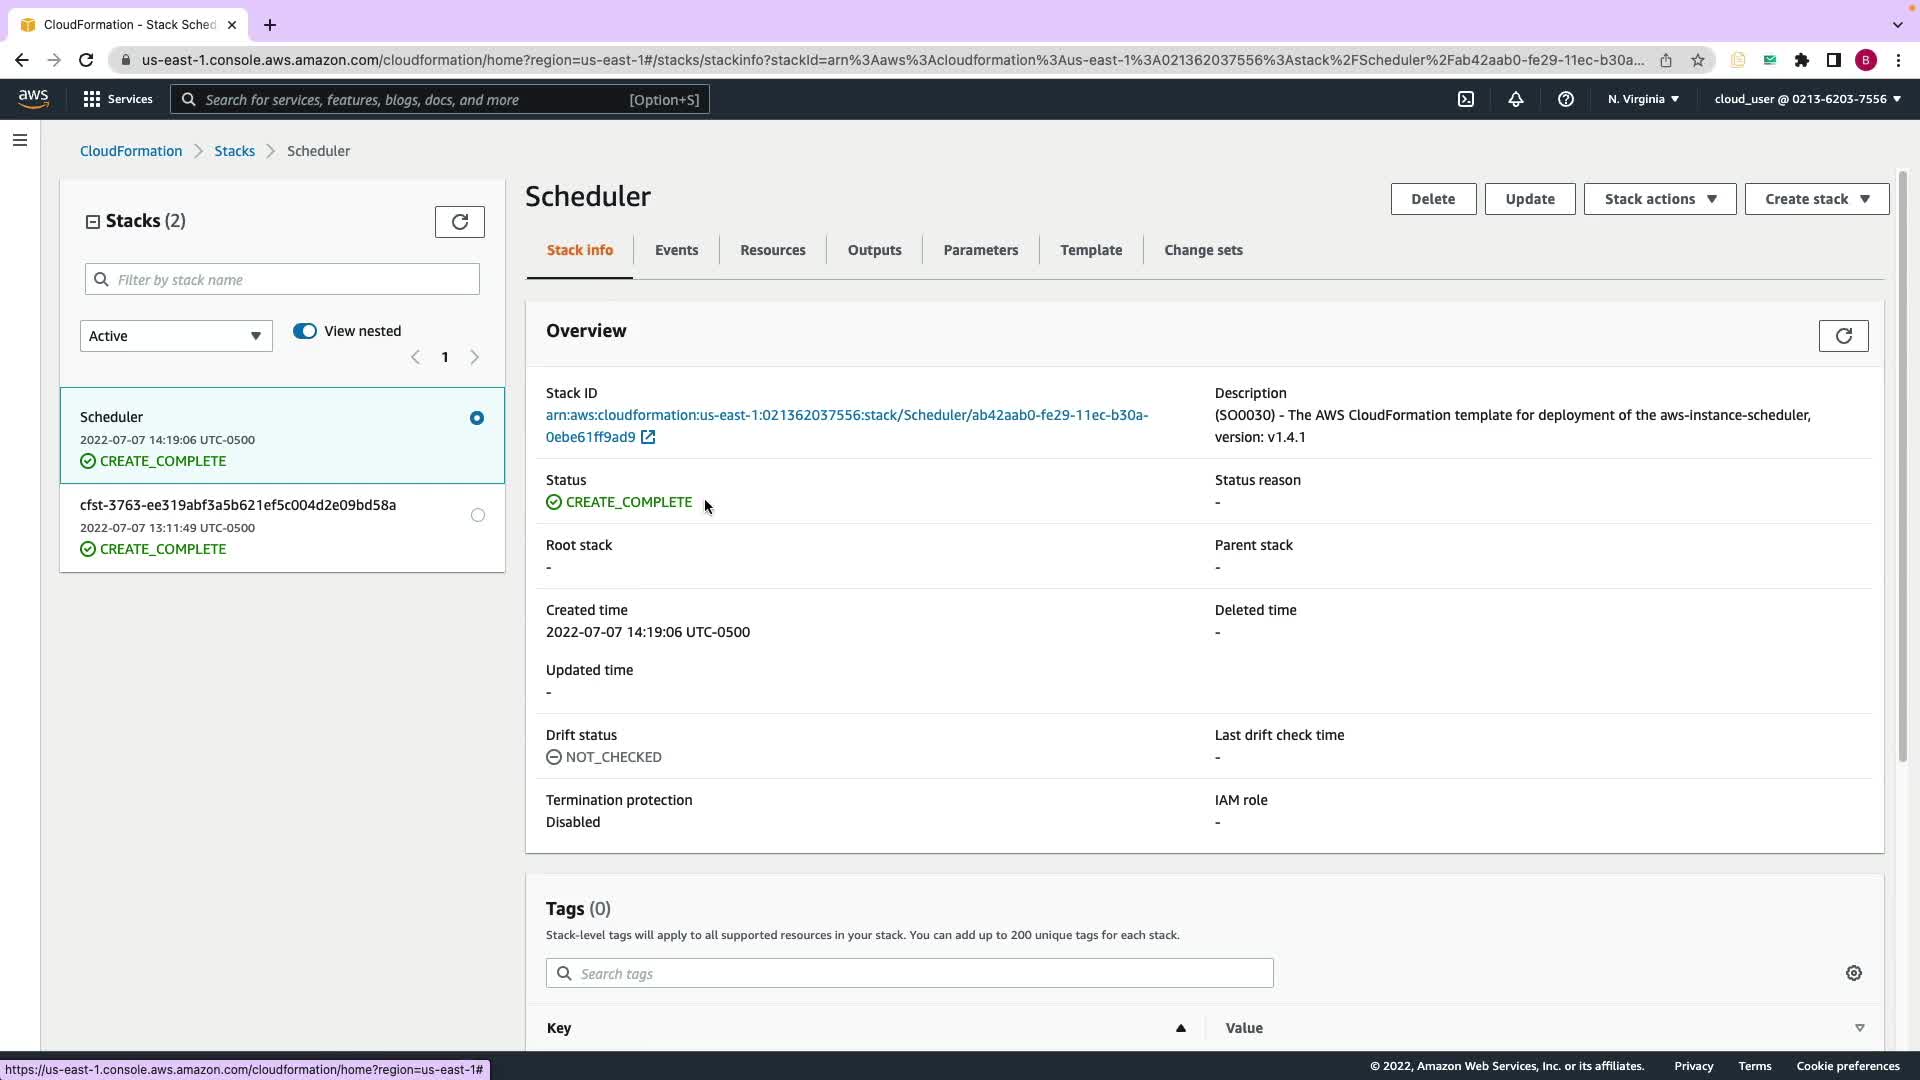
Task: Open Stack ID external link icon
Action: 648,437
